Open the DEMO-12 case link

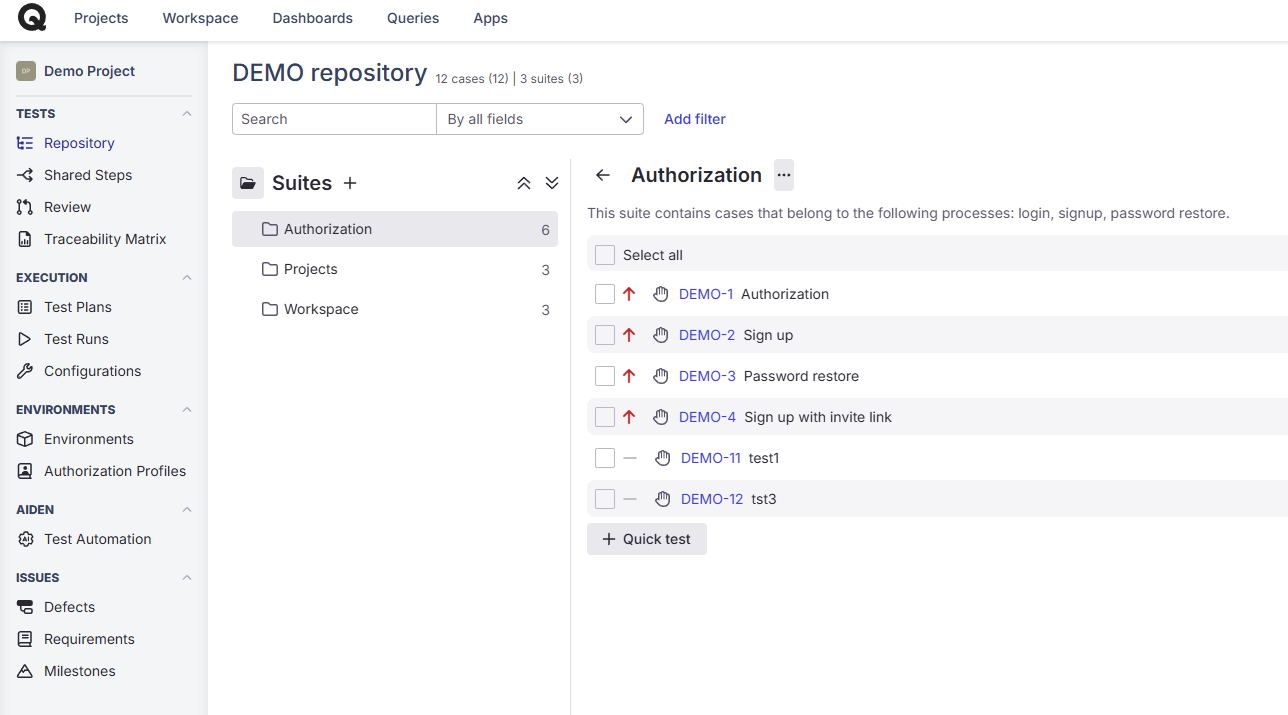(712, 499)
